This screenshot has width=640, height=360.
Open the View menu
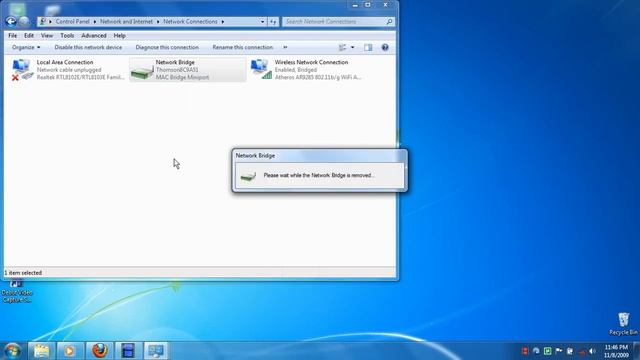point(47,36)
